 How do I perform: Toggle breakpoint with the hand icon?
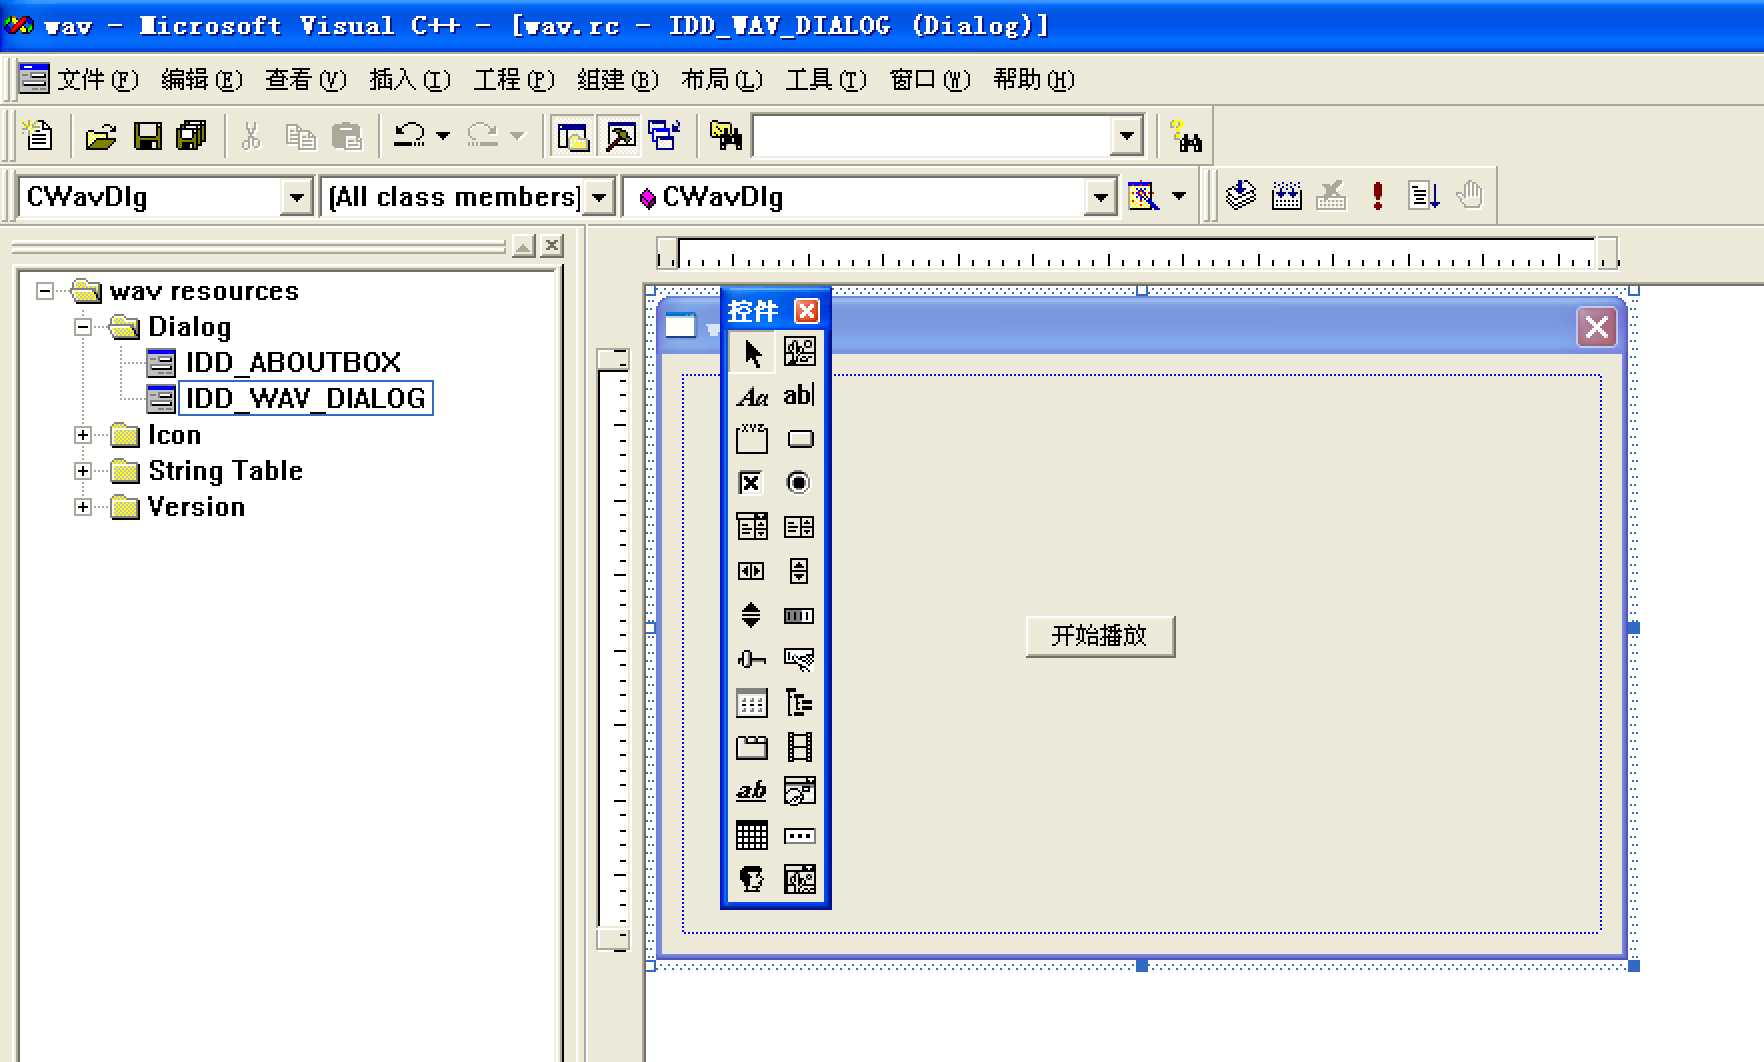1469,195
